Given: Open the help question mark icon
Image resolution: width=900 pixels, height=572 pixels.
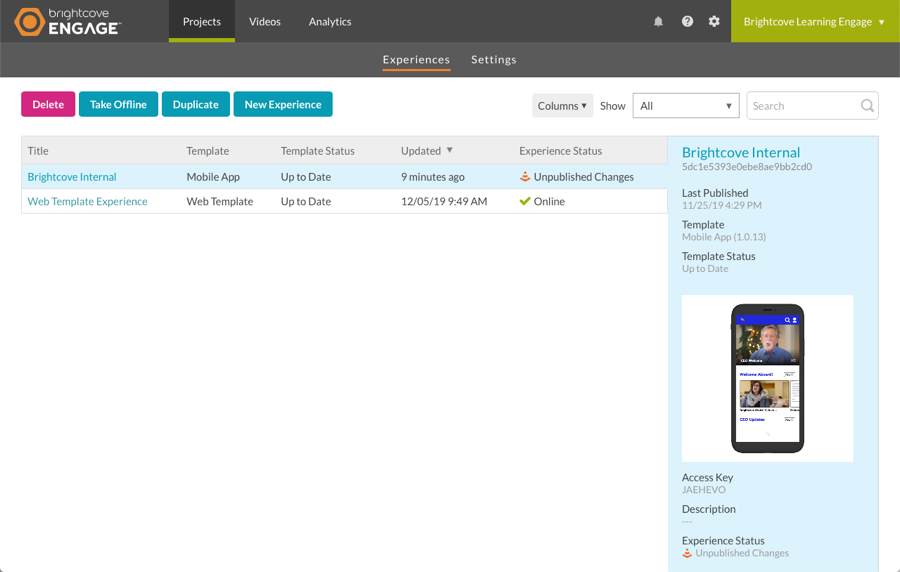Looking at the screenshot, I should tap(687, 22).
